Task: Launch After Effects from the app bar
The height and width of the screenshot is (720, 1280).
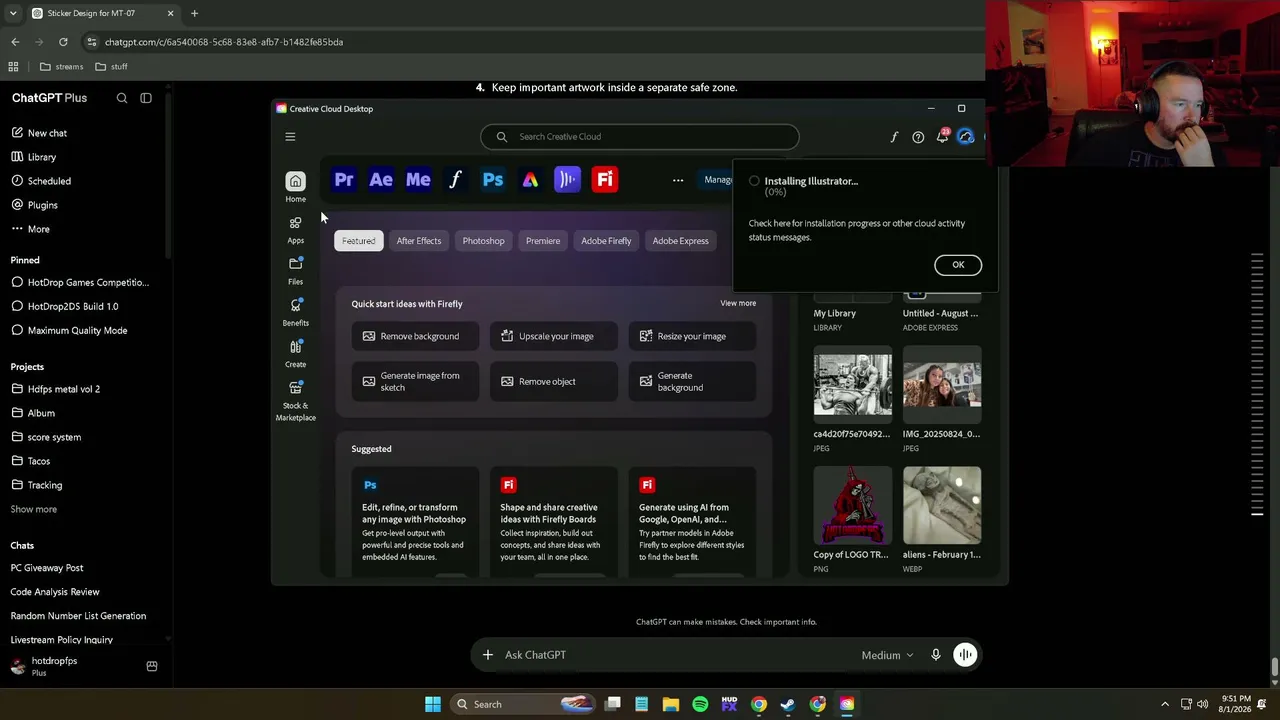Action: point(381,180)
